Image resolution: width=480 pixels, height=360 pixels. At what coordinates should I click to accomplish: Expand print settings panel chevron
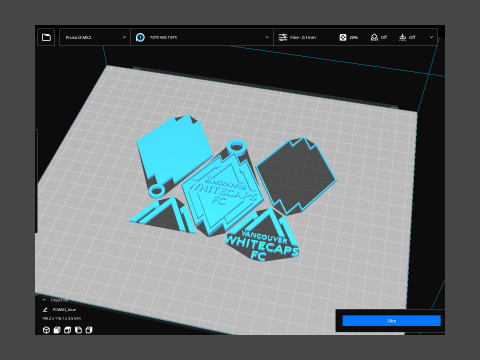point(431,37)
